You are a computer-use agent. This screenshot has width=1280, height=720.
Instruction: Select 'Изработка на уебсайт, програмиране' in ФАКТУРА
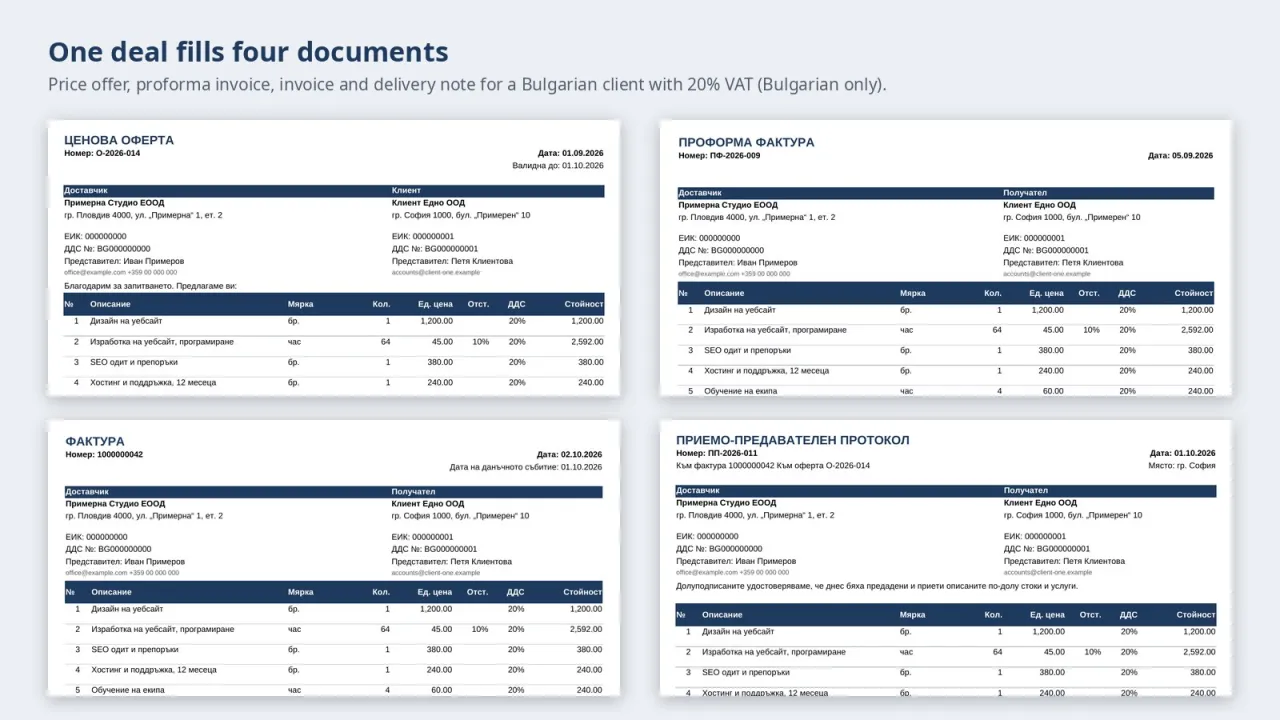pos(163,629)
